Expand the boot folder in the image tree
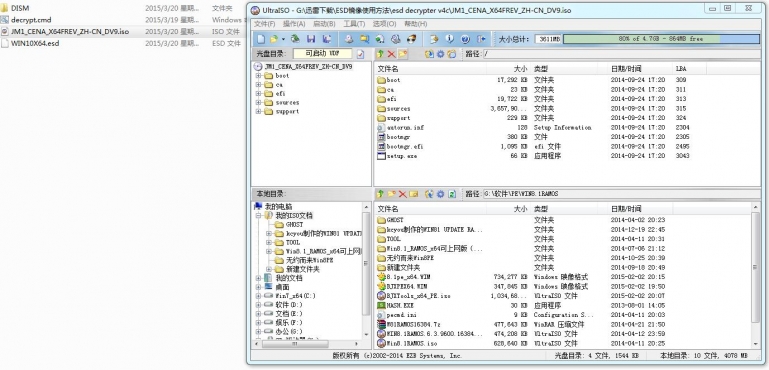The width and height of the screenshot is (769, 370). coord(258,76)
